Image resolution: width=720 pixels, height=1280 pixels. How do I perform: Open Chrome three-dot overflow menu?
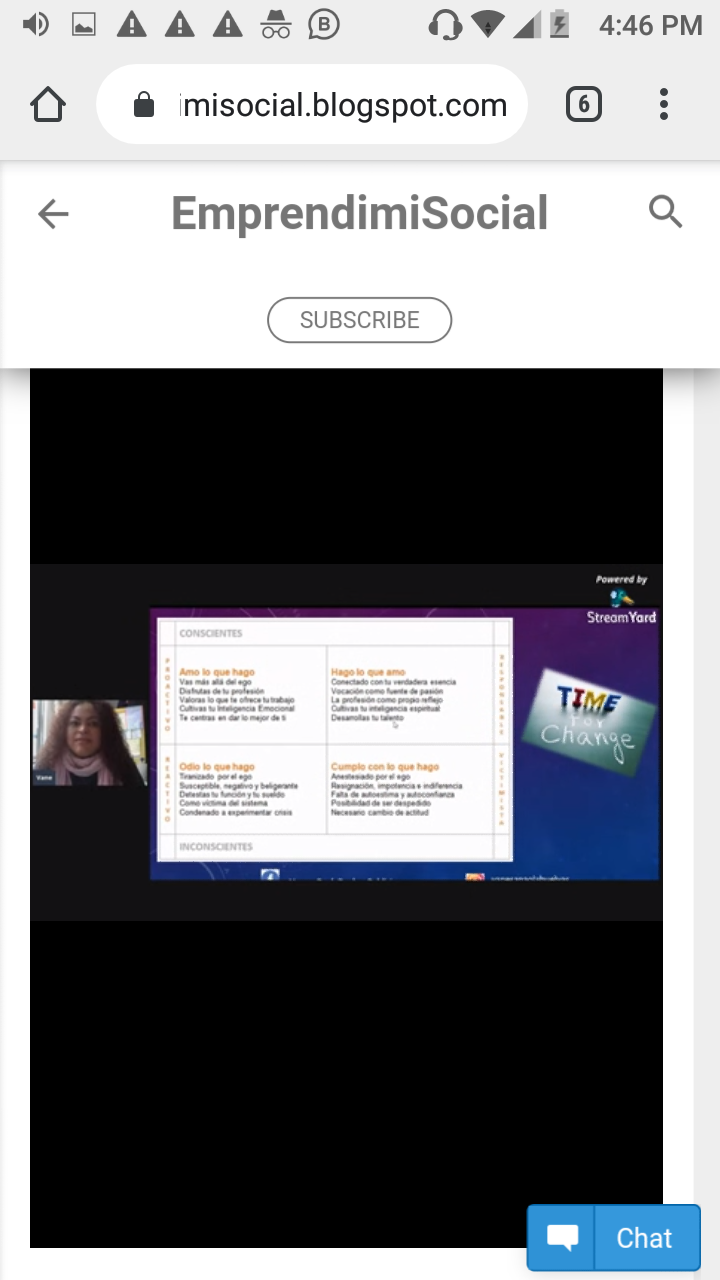(664, 105)
